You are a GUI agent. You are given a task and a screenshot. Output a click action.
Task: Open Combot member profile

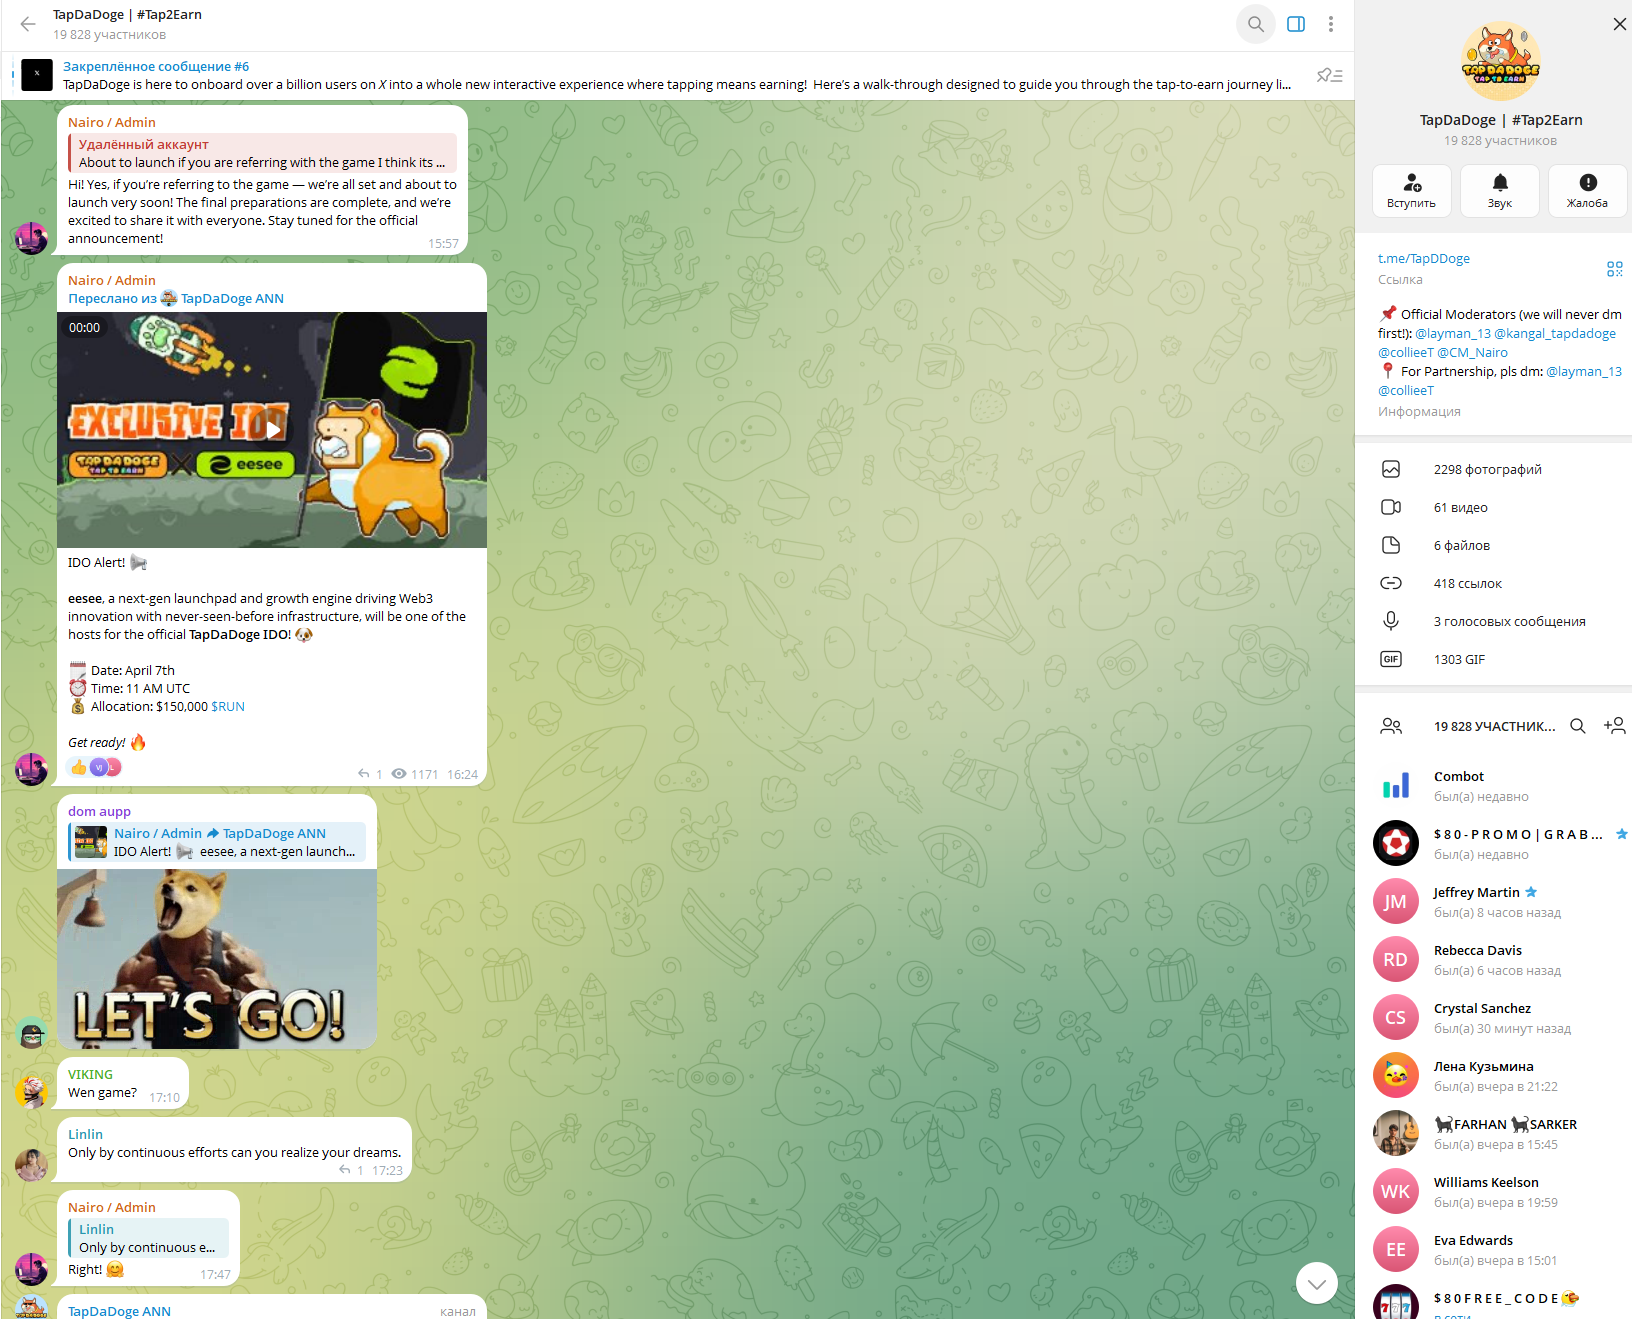[x=1494, y=786]
